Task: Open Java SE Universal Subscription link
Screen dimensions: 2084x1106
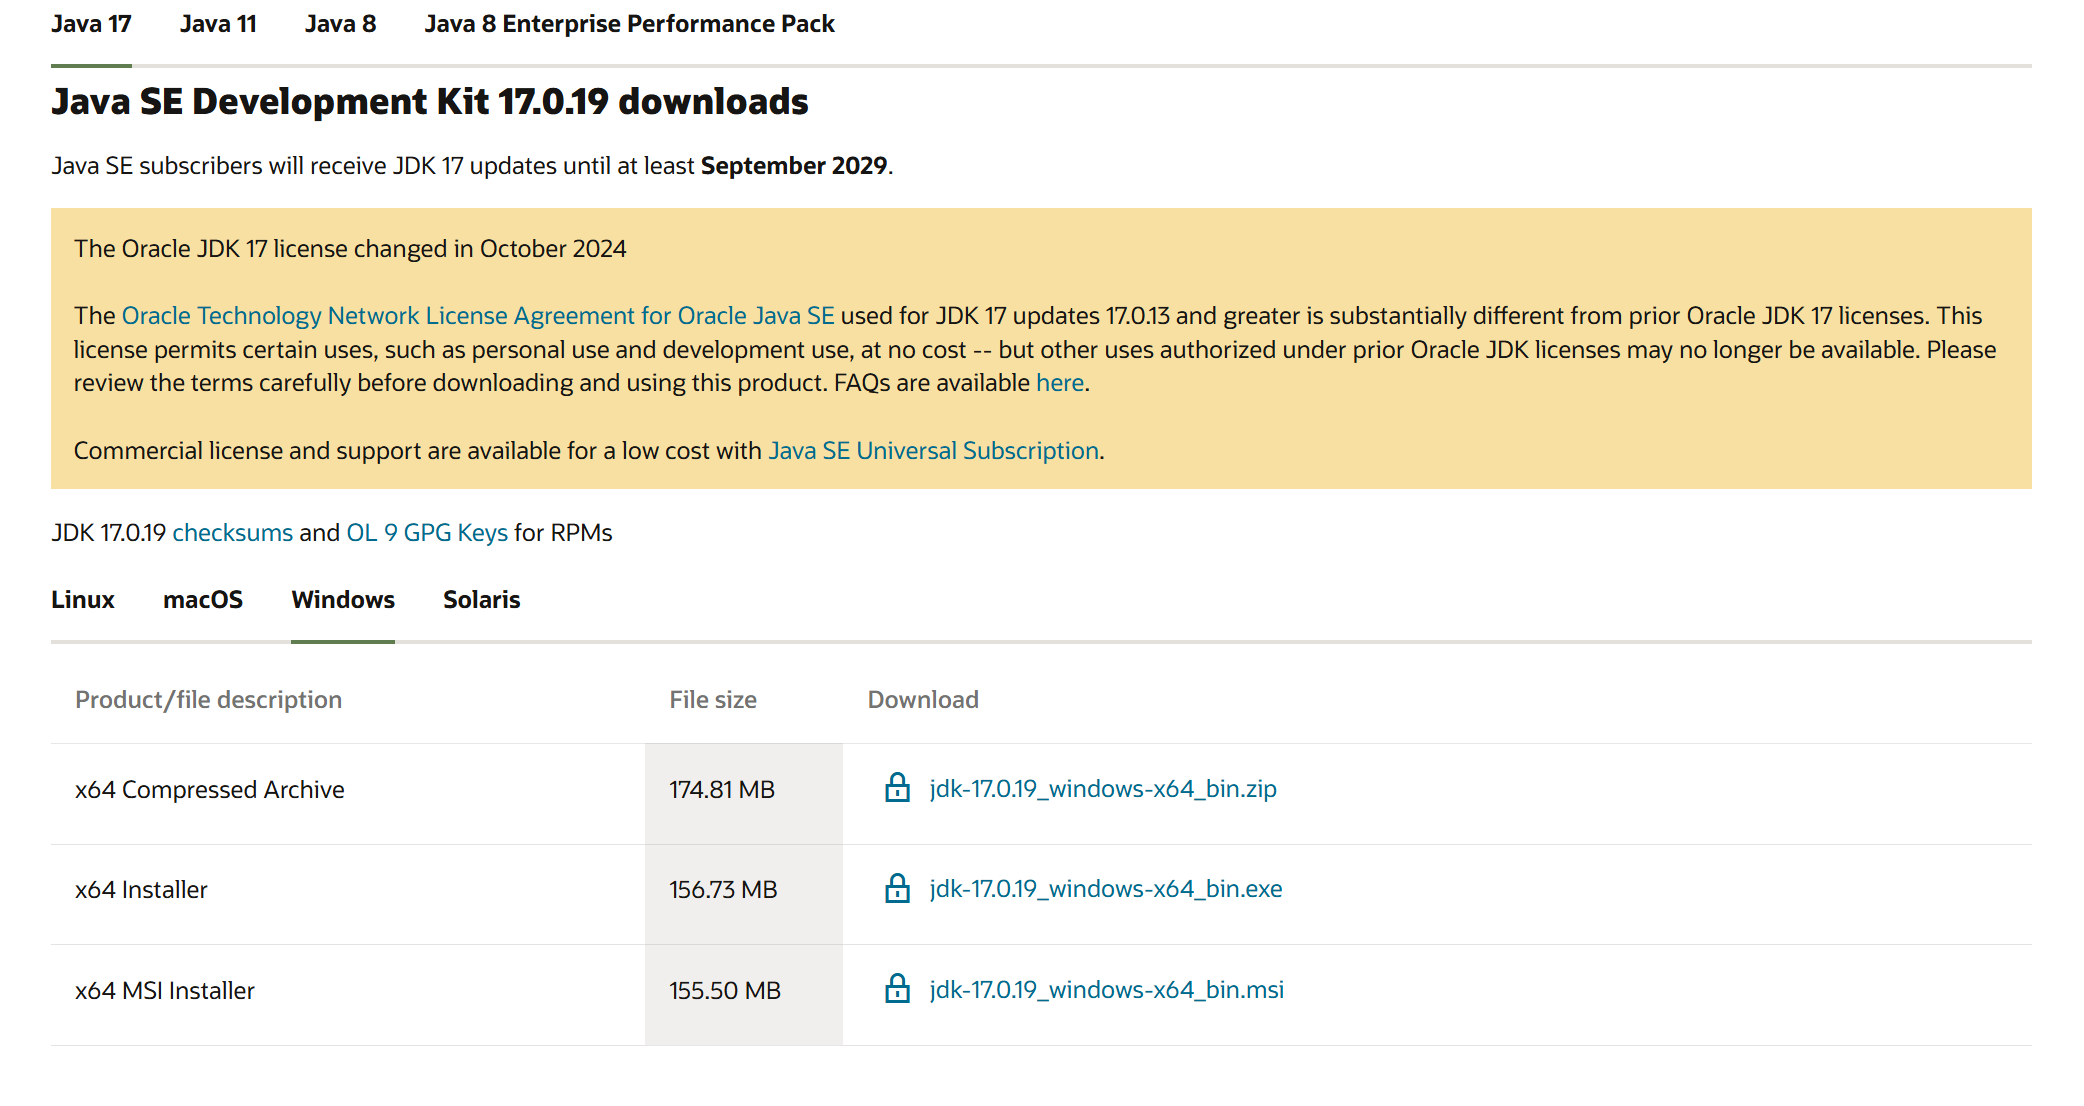Action: (x=934, y=451)
